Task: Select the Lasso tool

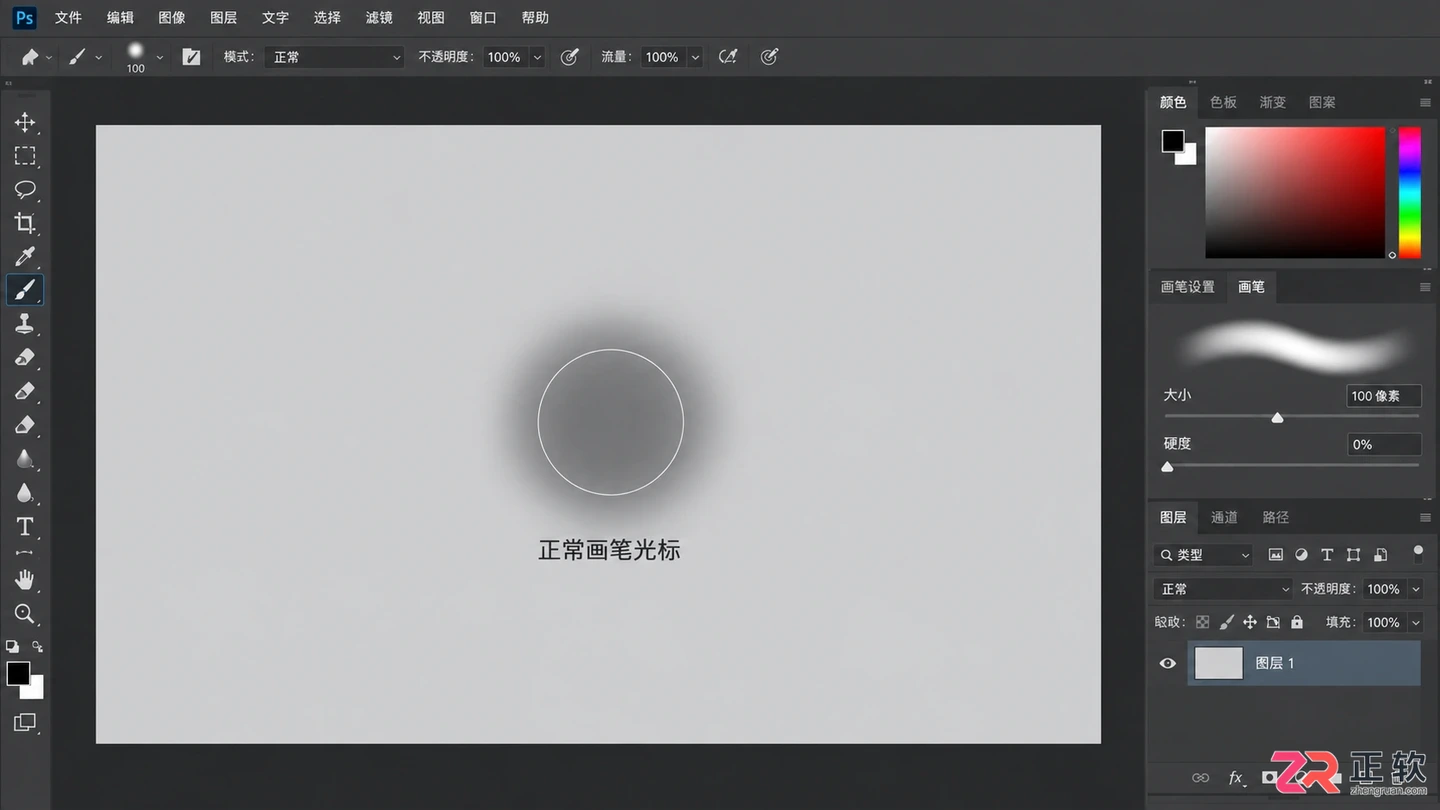Action: pyautogui.click(x=25, y=189)
